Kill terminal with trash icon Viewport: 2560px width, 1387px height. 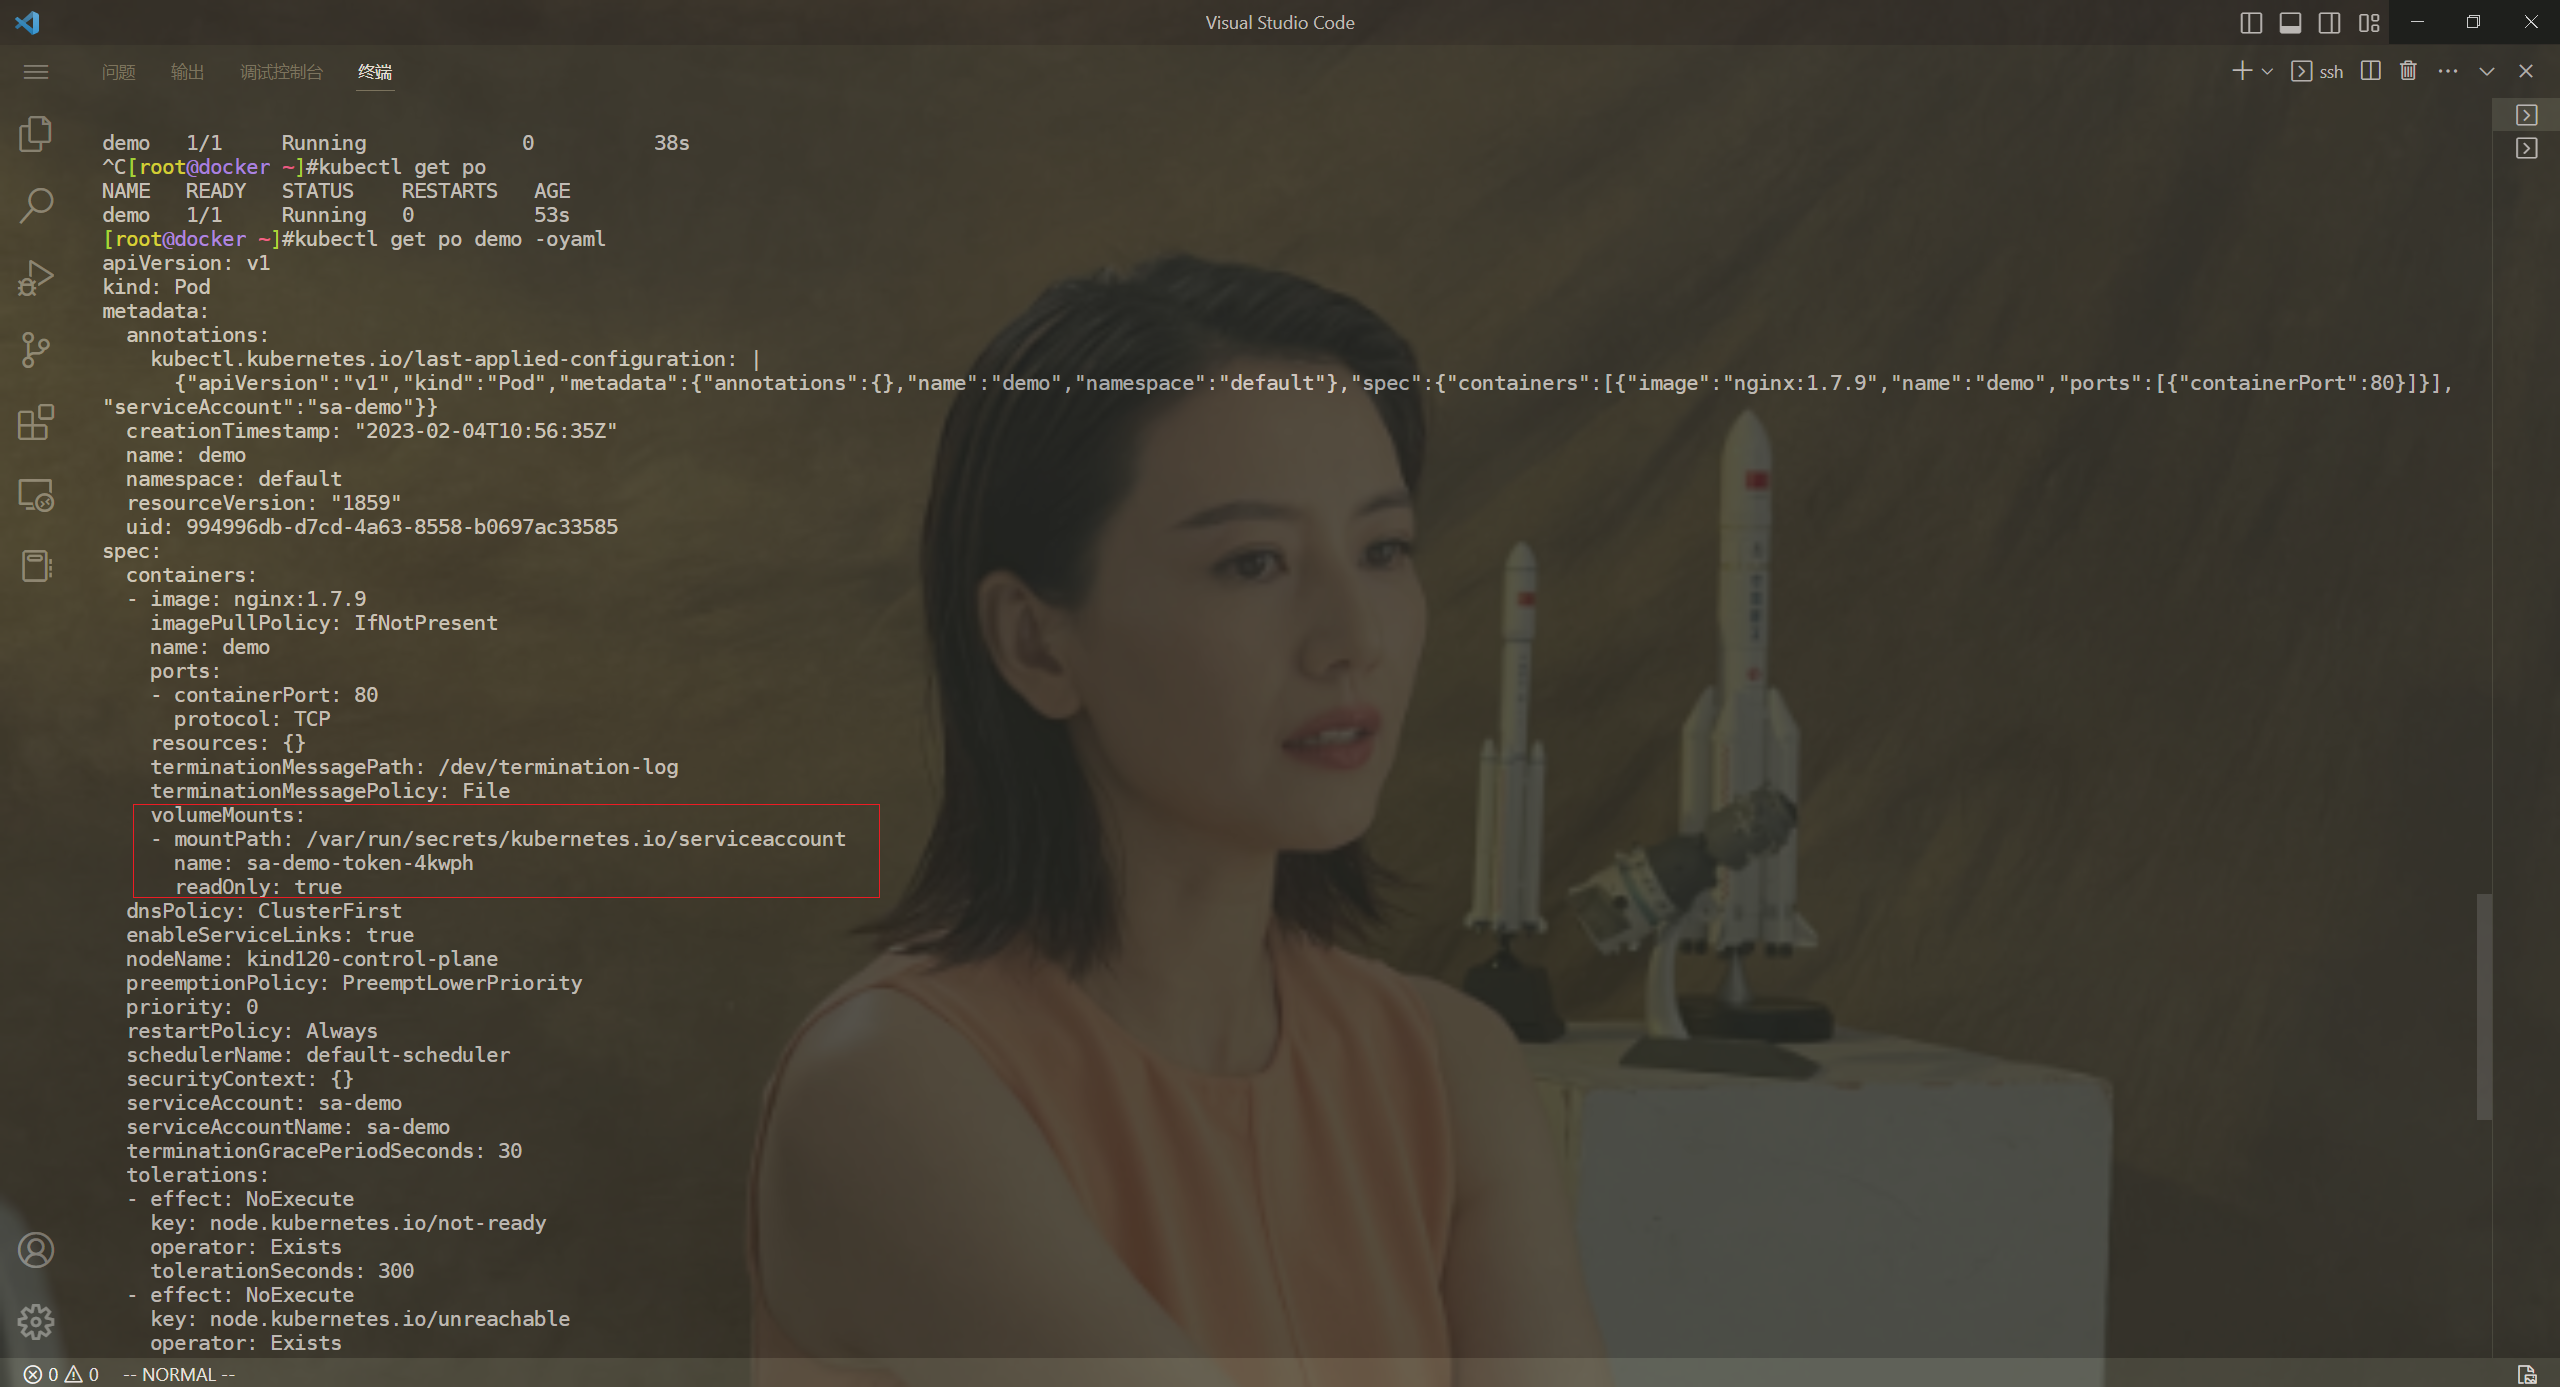click(x=2408, y=71)
